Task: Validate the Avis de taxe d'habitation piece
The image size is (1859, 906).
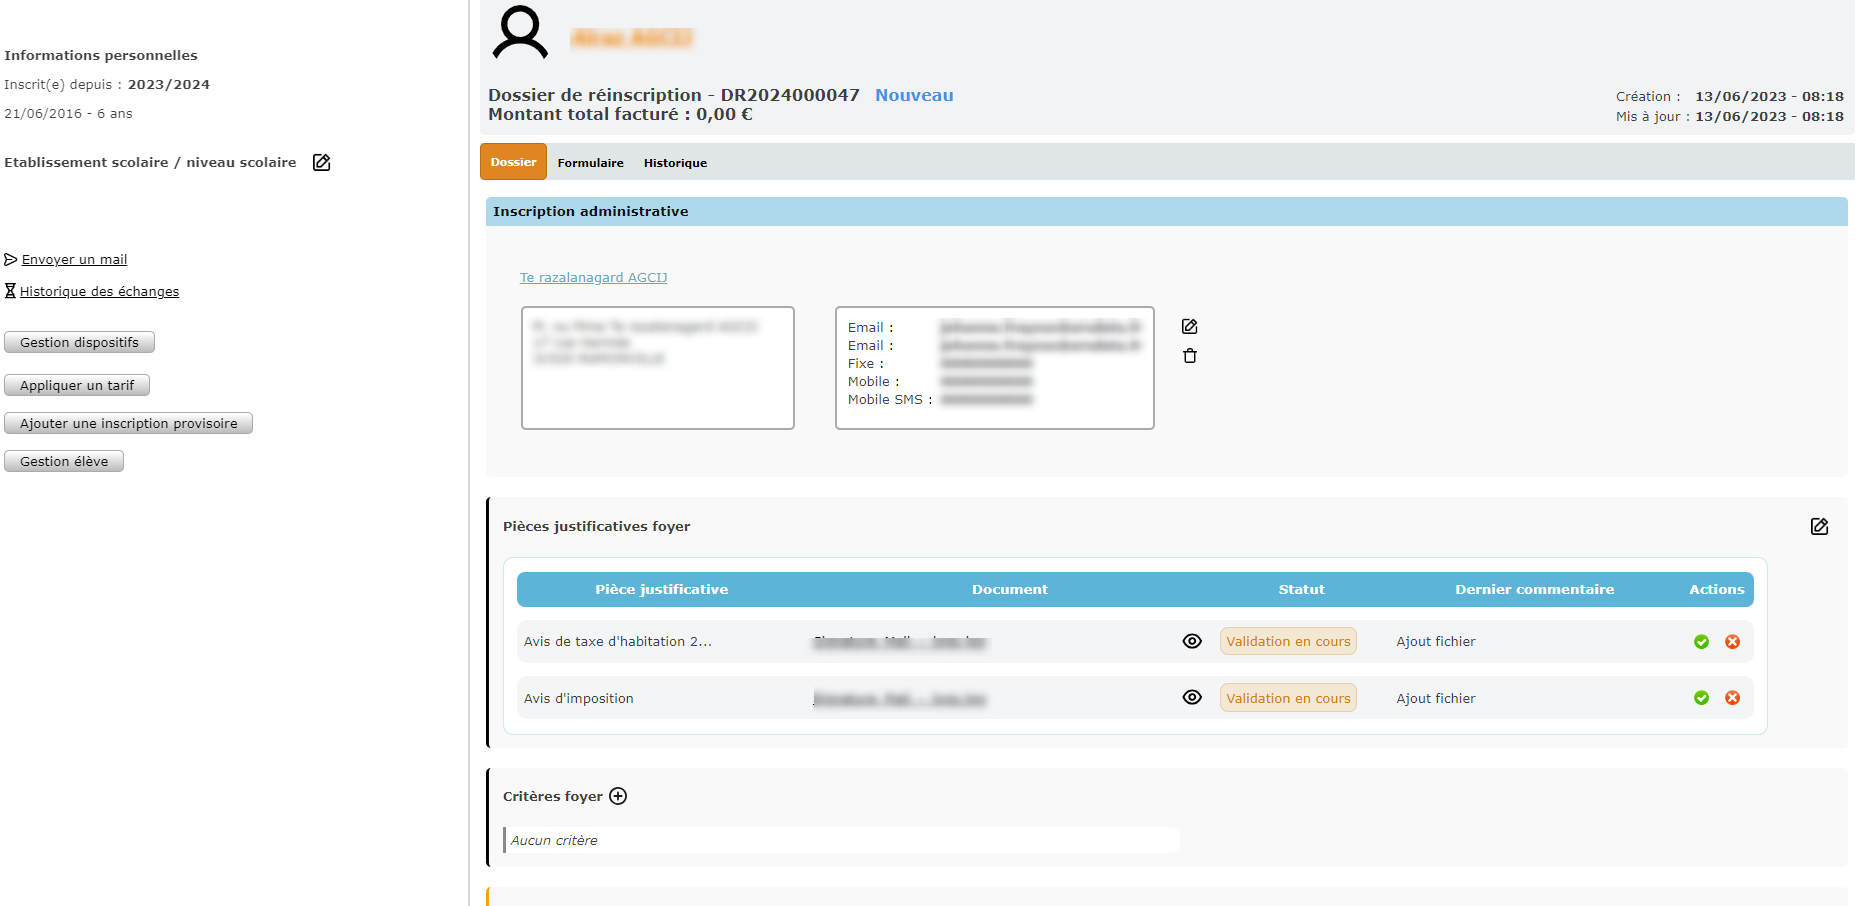Action: (x=1701, y=642)
